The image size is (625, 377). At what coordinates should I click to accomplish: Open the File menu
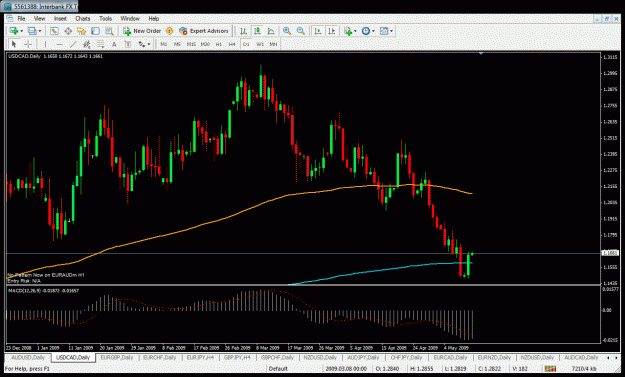(21, 18)
